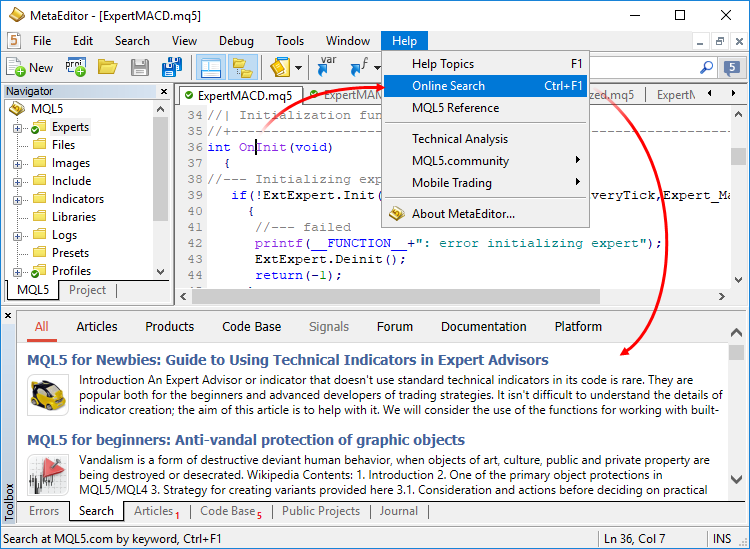The image size is (750, 549).
Task: Click the code editor vertical scrollbar thumb
Action: click(x=738, y=156)
